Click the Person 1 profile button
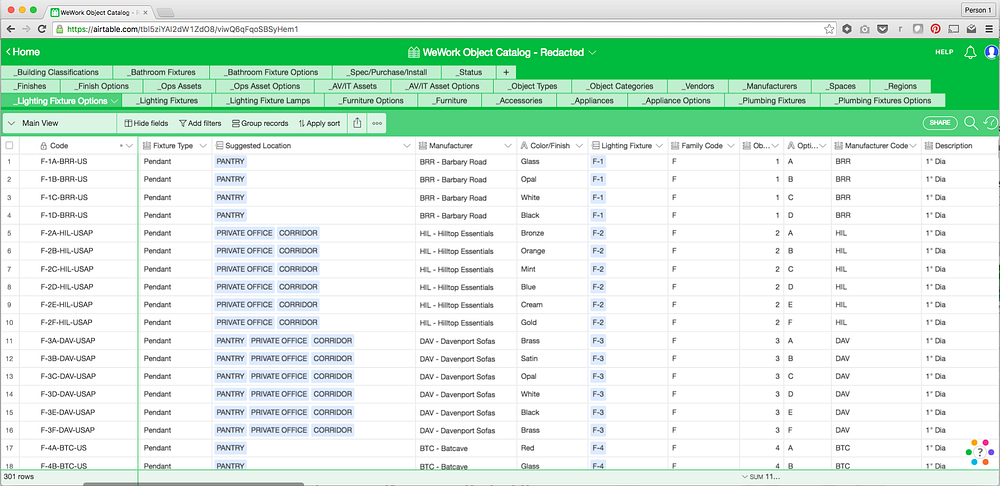Viewport: 1000px width, 486px height. point(978,10)
